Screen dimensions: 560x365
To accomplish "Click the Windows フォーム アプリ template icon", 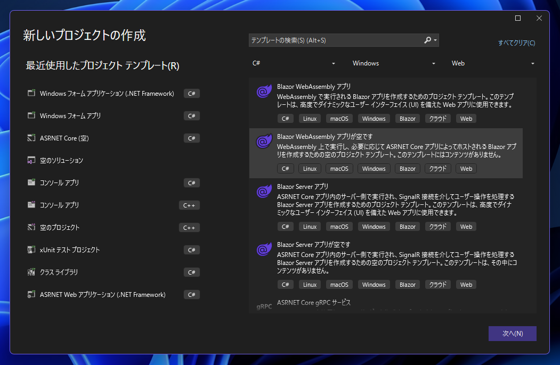I will tap(31, 115).
